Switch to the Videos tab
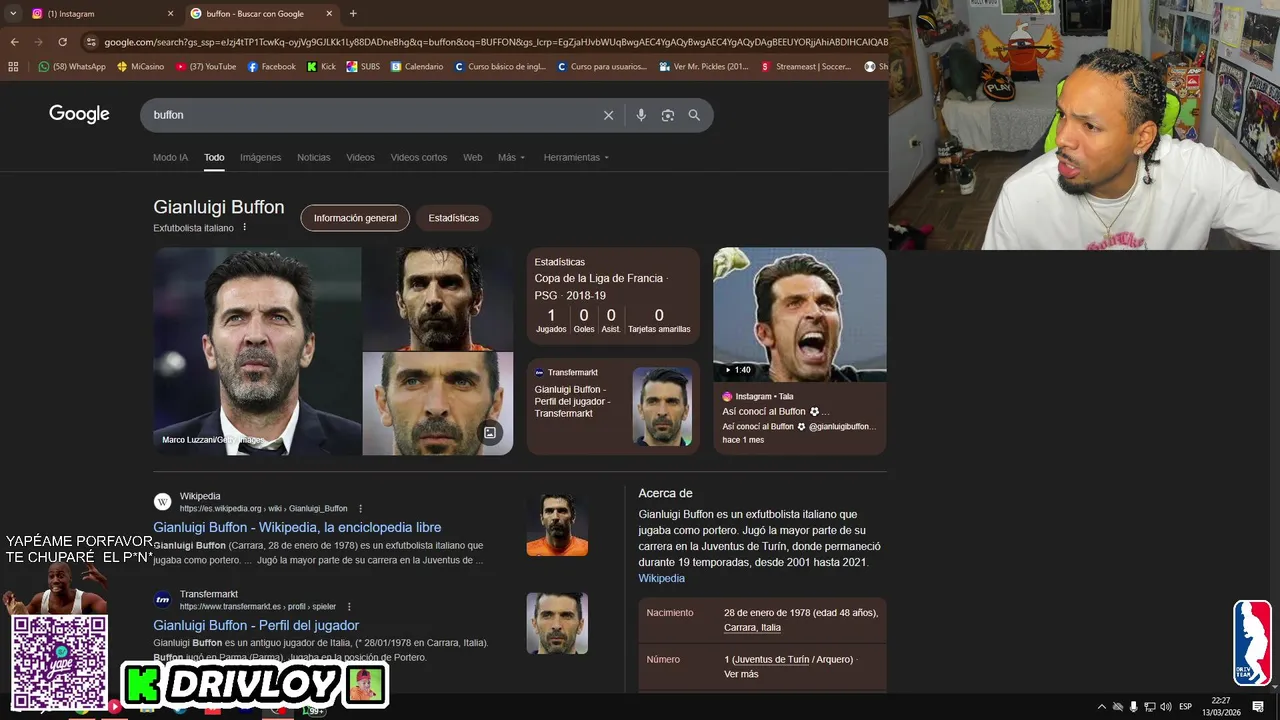The width and height of the screenshot is (1280, 720). (360, 157)
